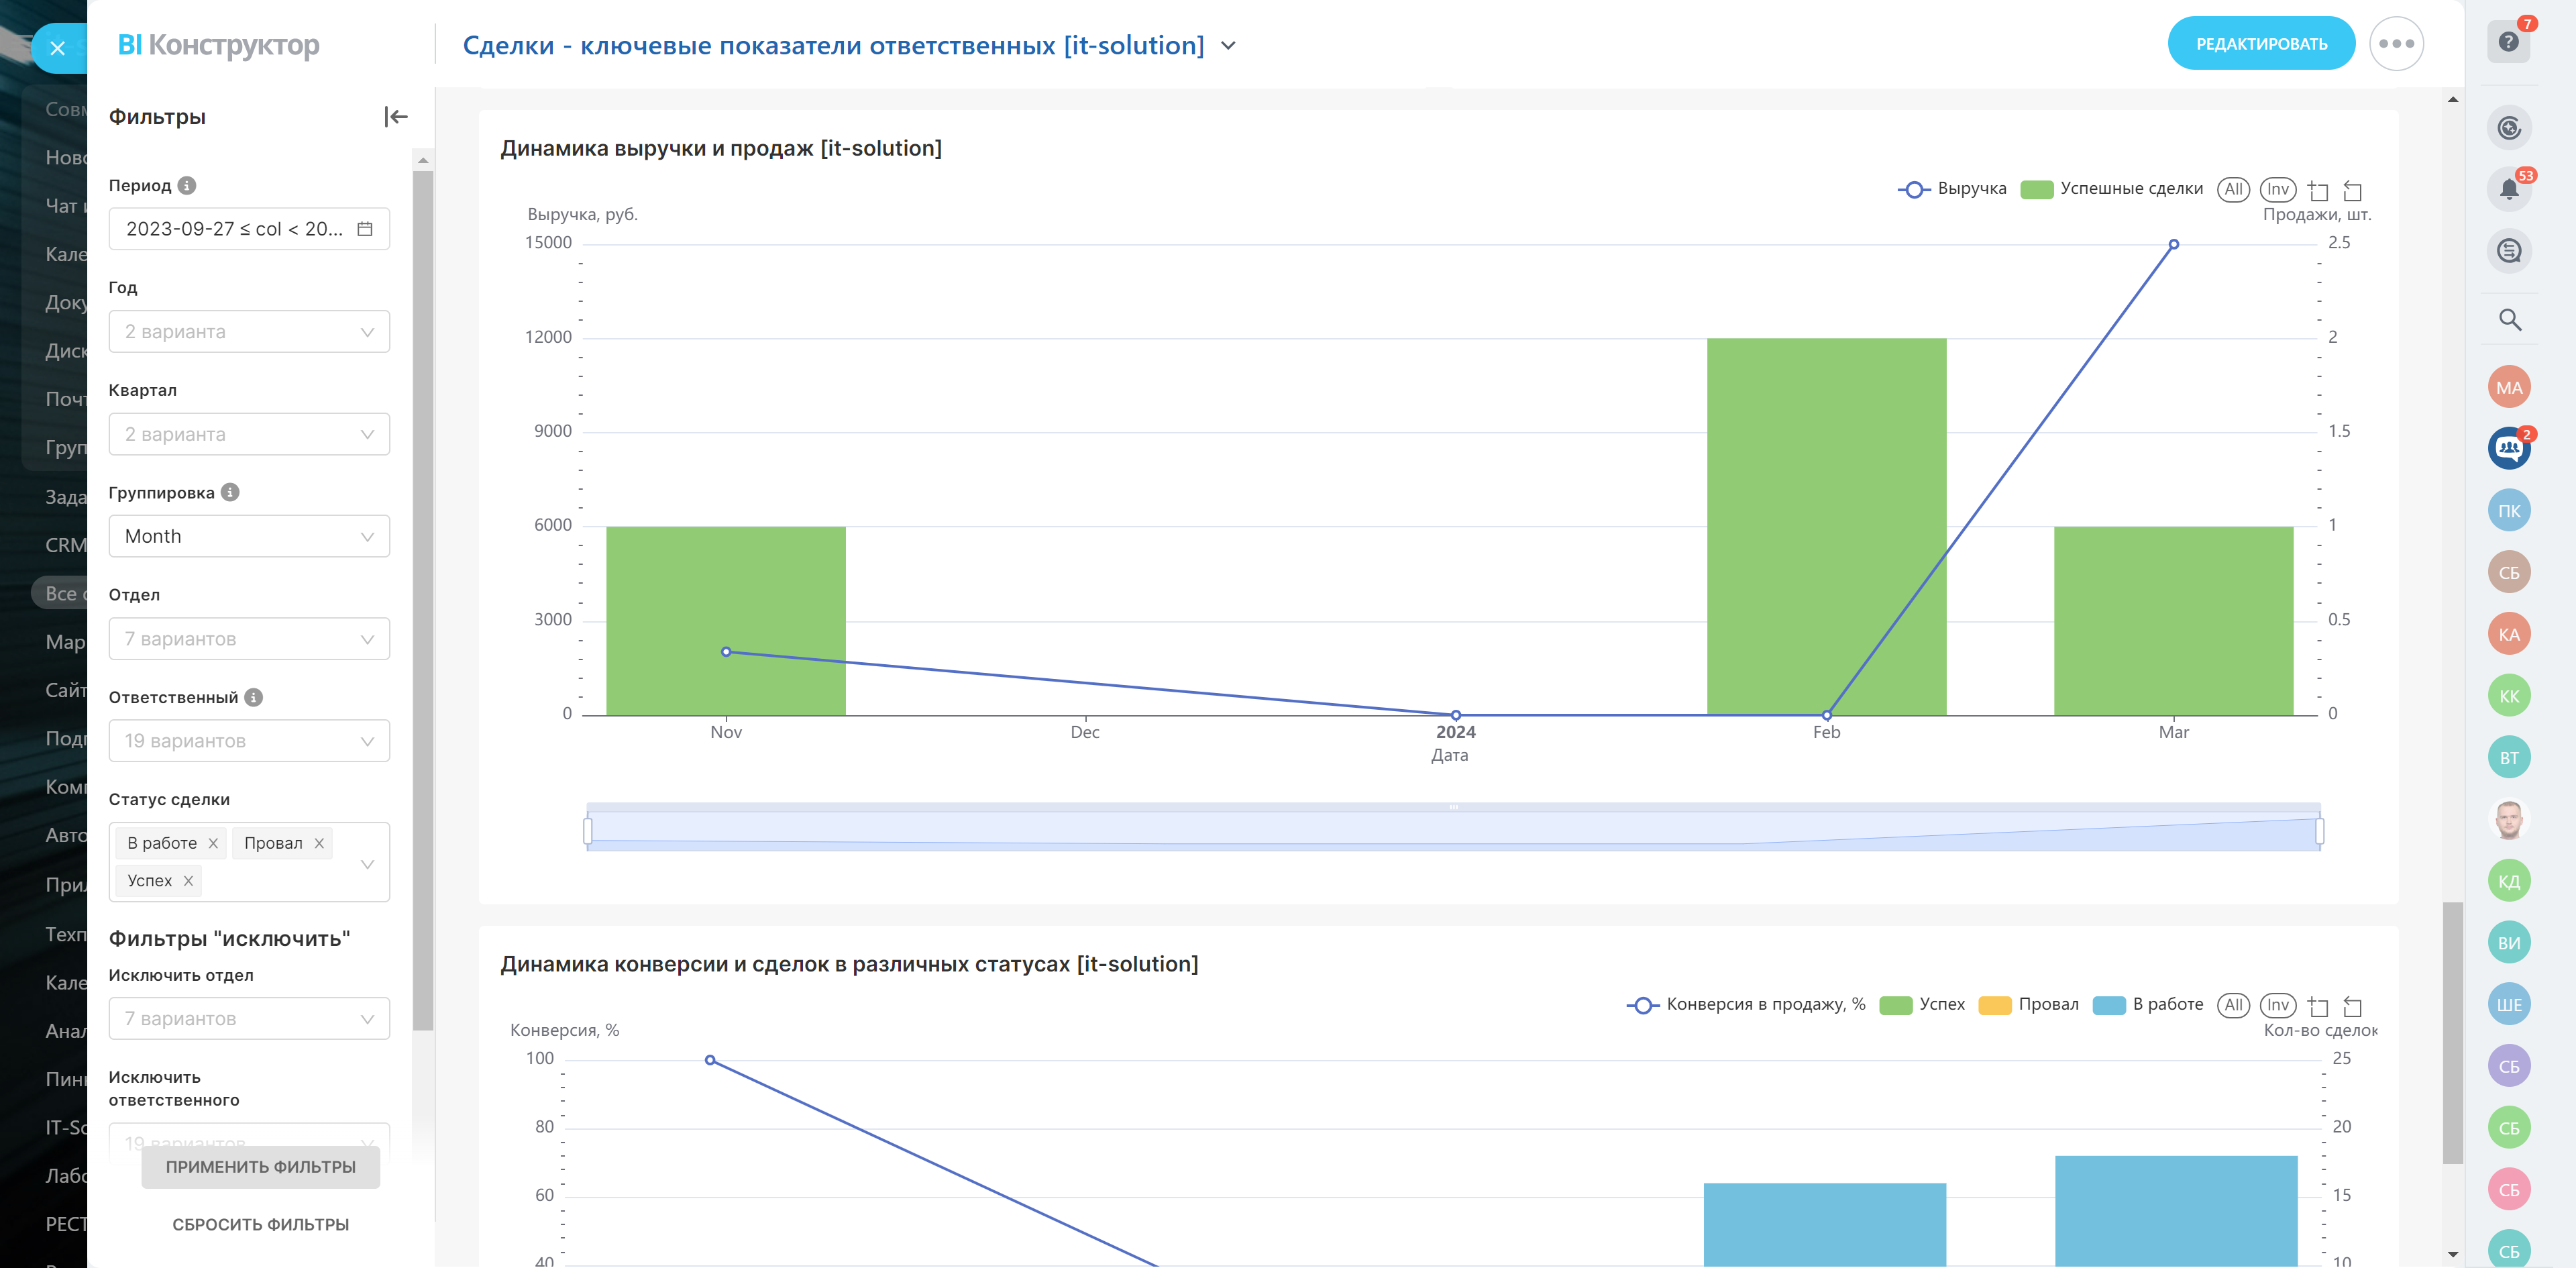Click info icon next to Группировка
Screen dimensions: 2576x1268
pyautogui.click(x=230, y=492)
